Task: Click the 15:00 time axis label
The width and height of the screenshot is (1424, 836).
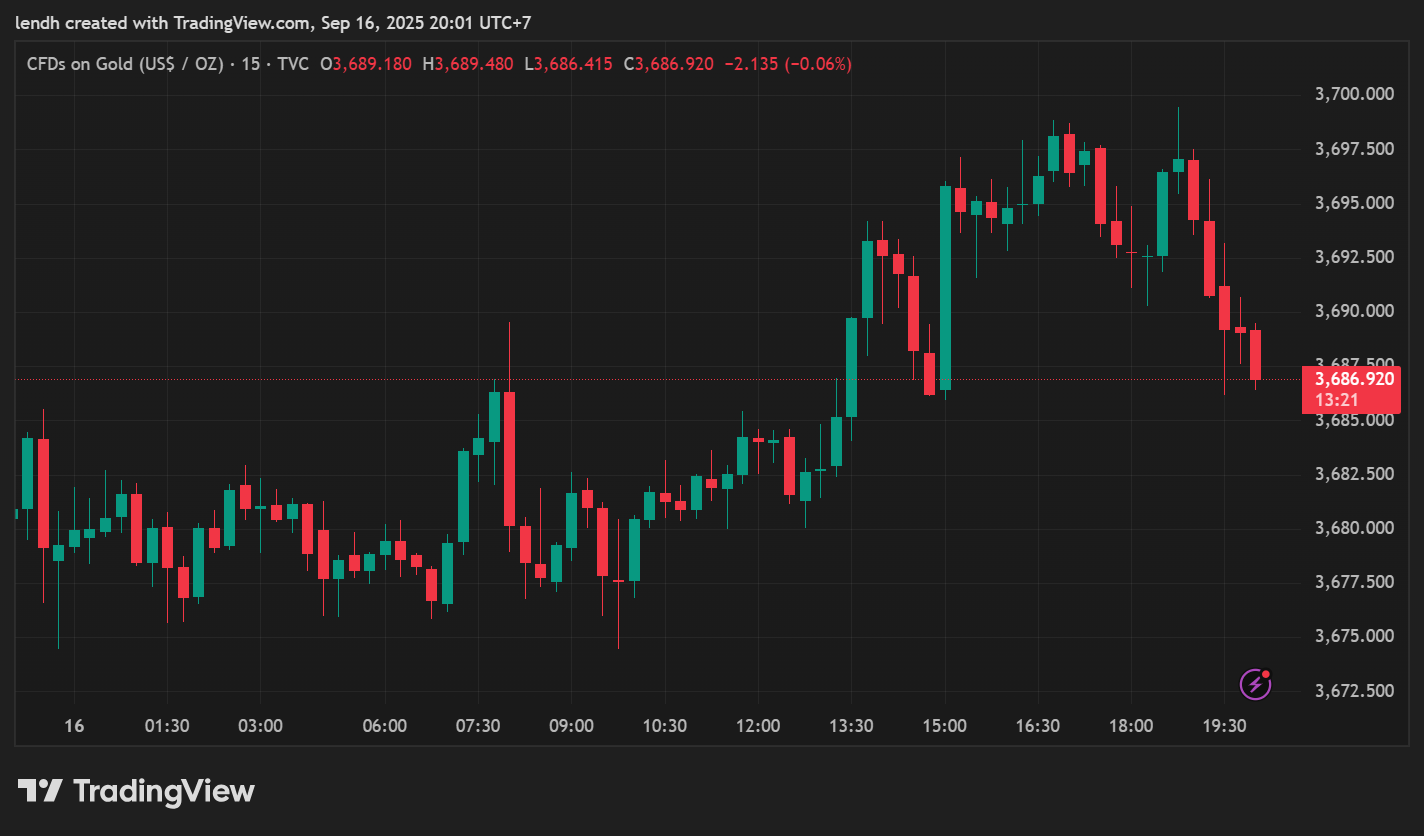Action: [x=944, y=726]
